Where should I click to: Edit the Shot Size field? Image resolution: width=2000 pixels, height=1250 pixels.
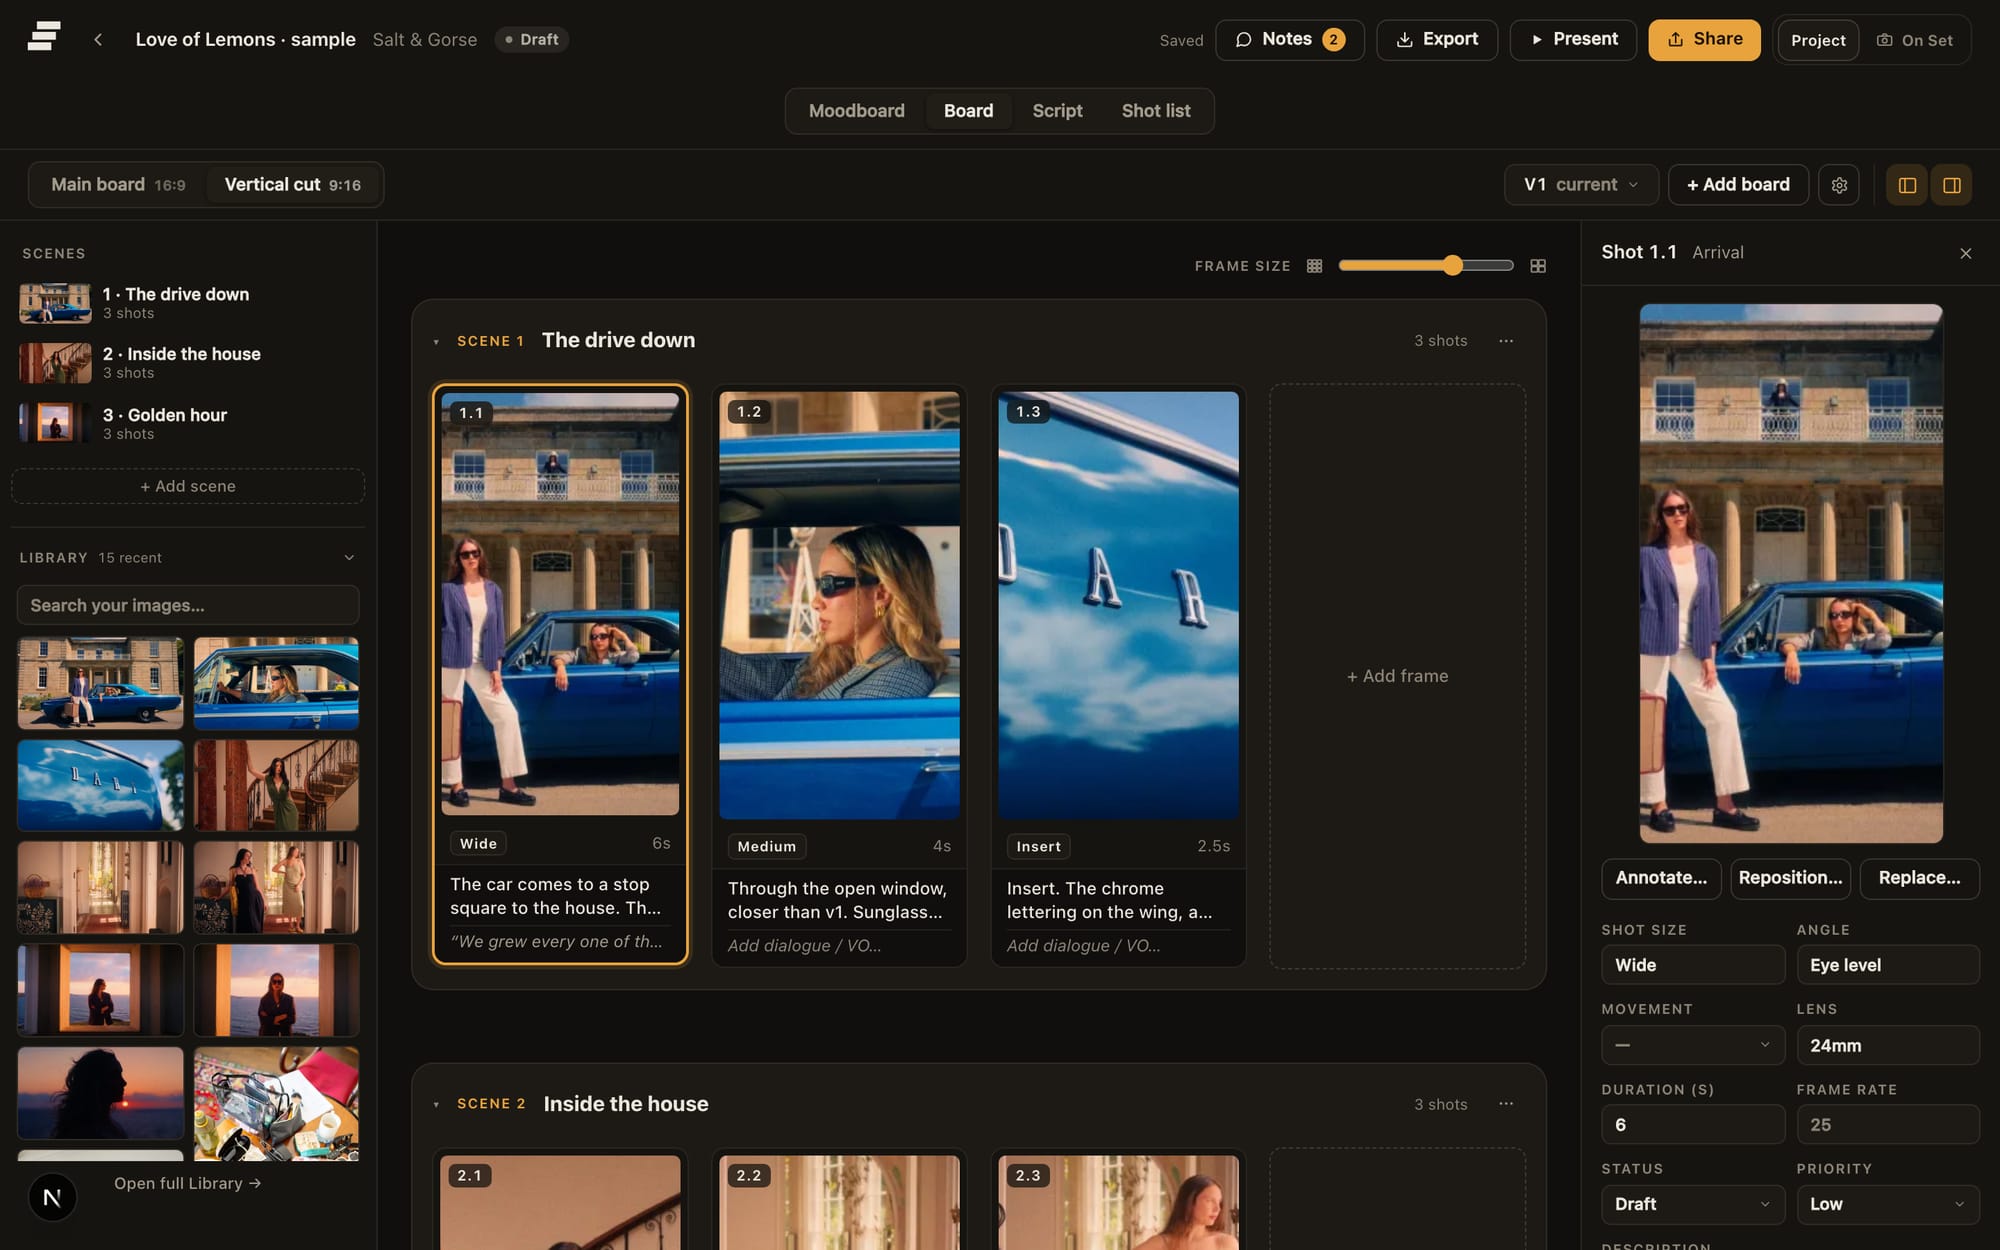[1693, 965]
